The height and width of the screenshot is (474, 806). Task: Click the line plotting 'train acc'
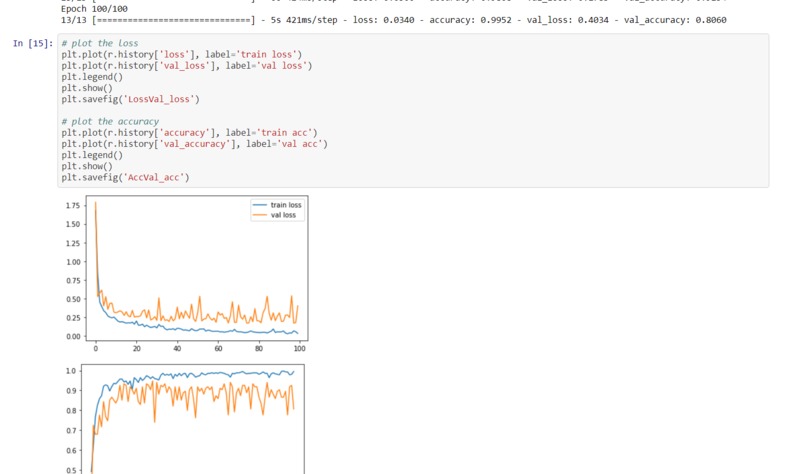pyautogui.click(x=189, y=133)
